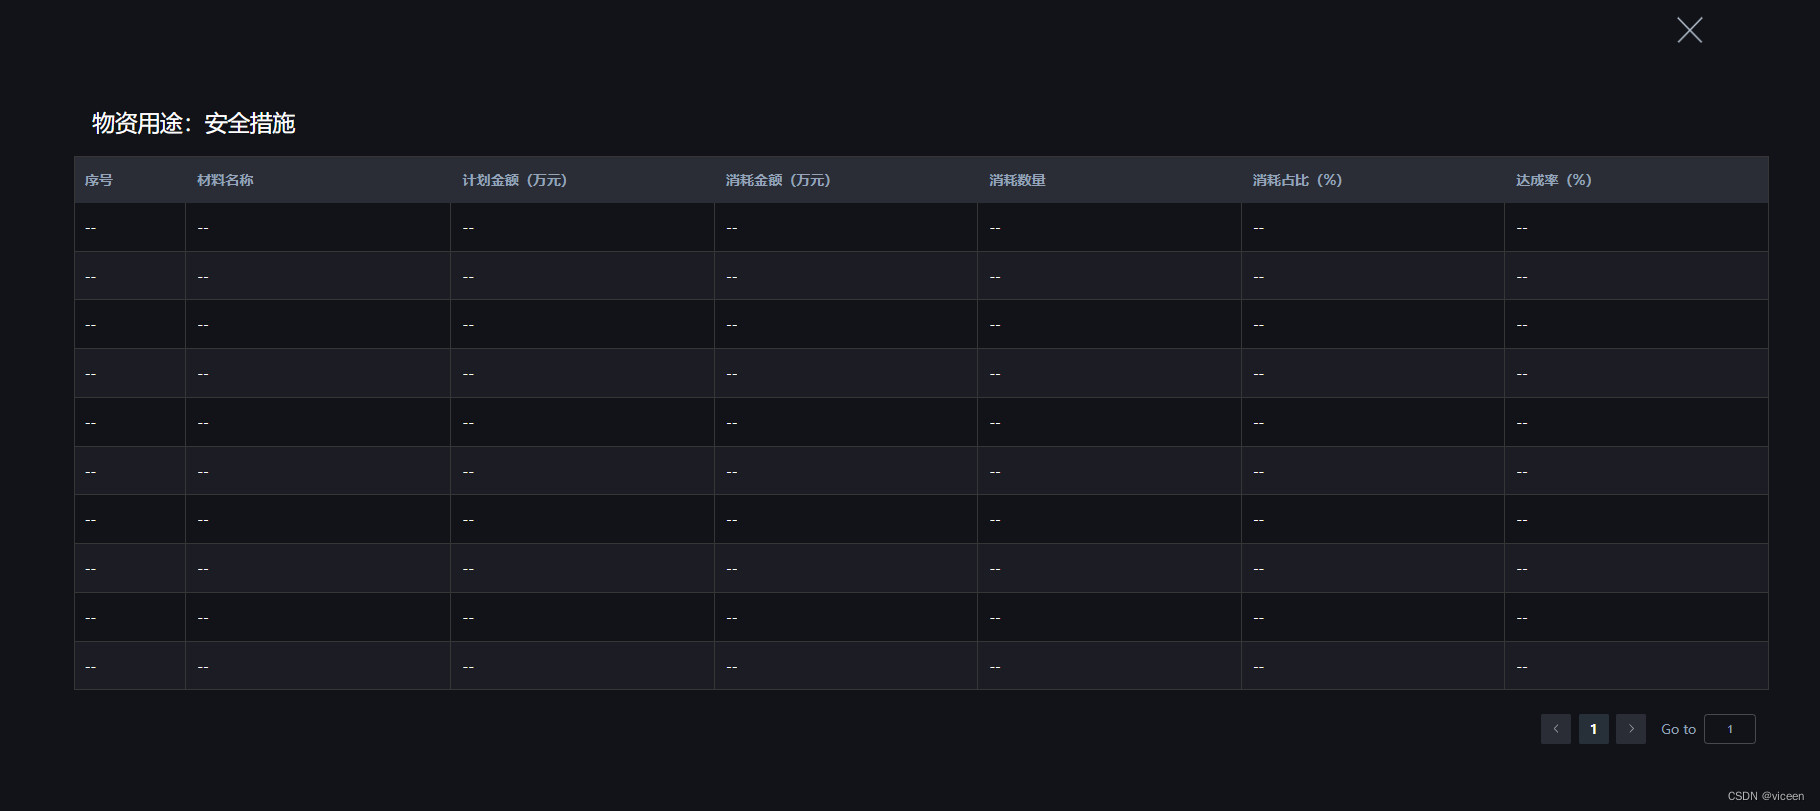Click the second row's 消耗数量 cell

click(x=1109, y=275)
